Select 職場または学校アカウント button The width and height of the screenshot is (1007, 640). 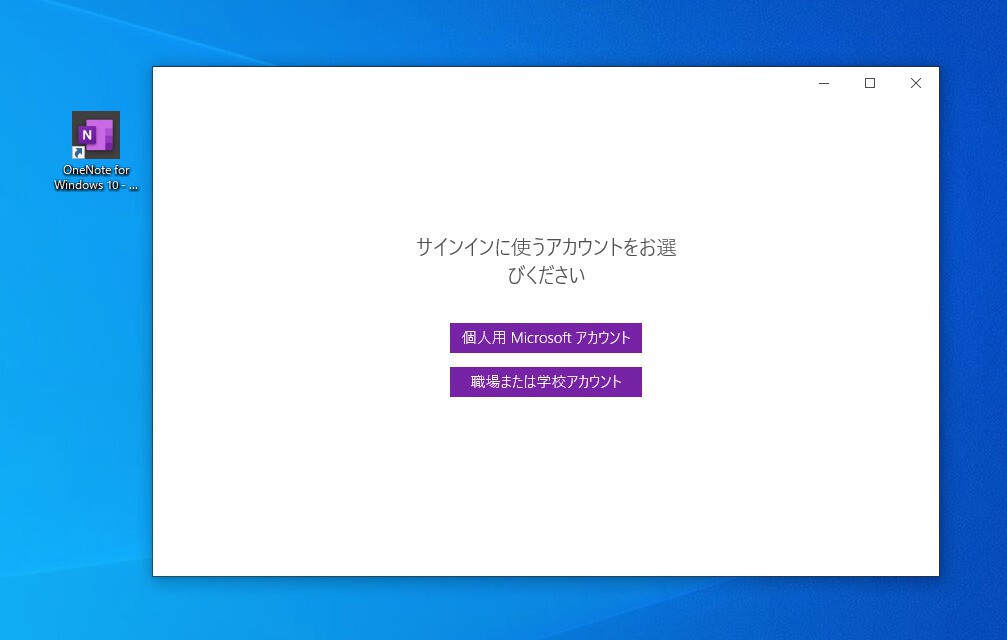coord(545,382)
